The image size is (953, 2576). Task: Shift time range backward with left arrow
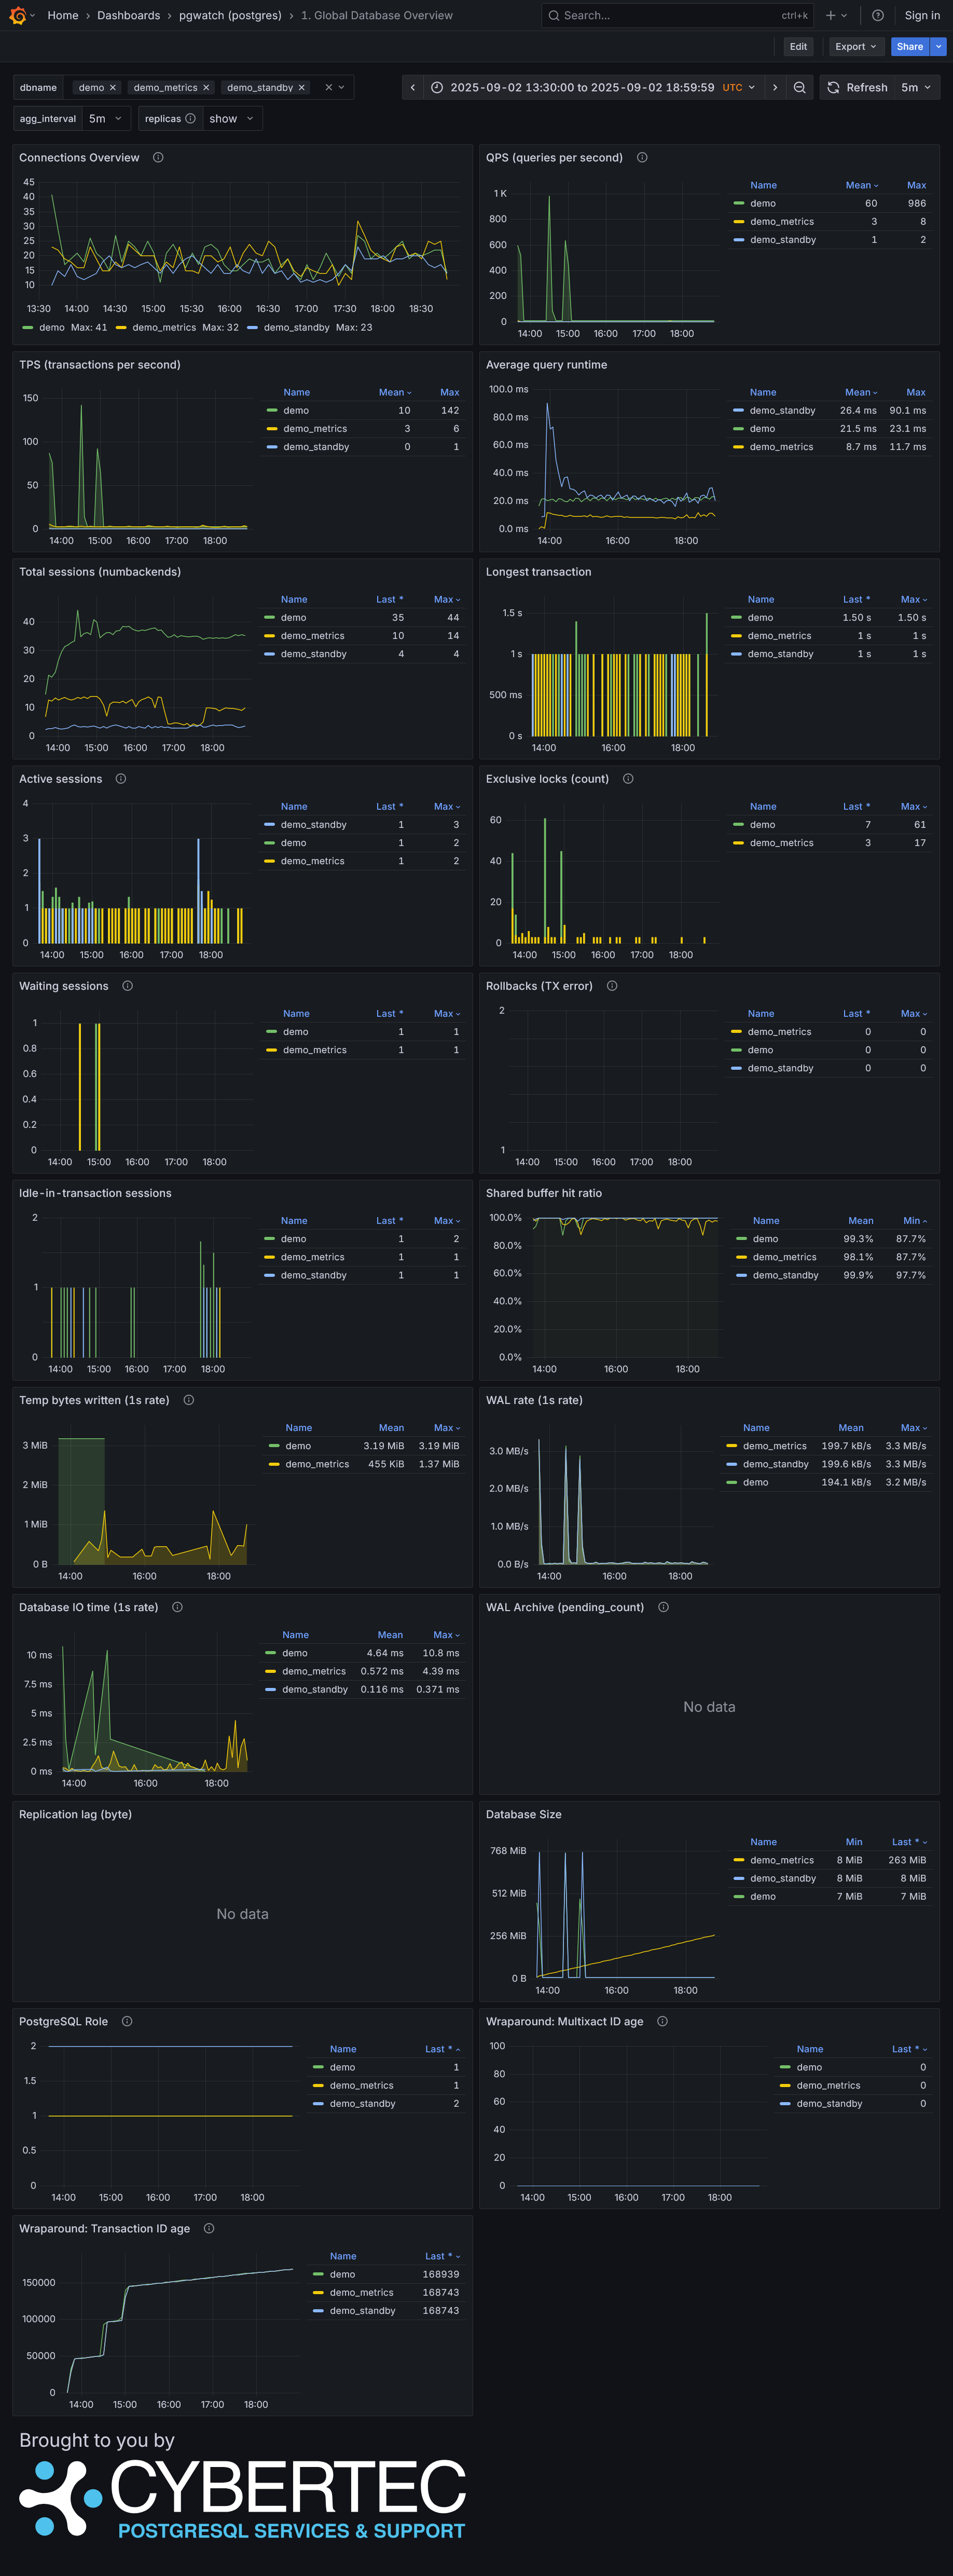(412, 88)
